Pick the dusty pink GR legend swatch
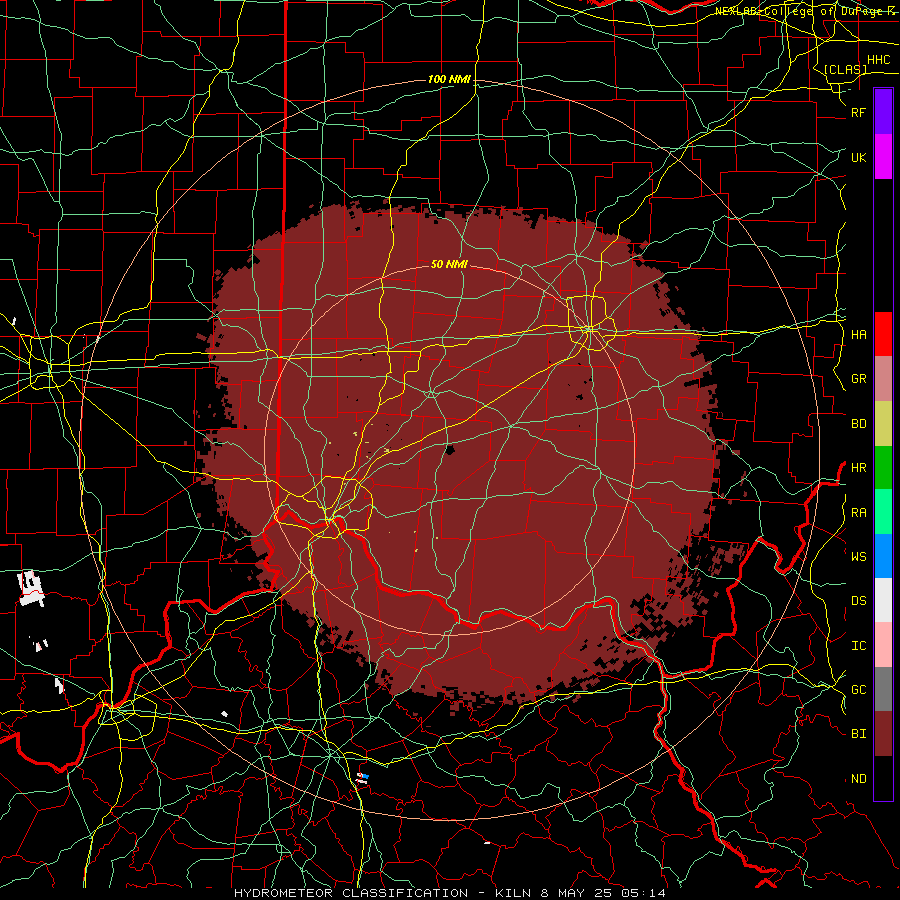This screenshot has height=900, width=900. 883,379
